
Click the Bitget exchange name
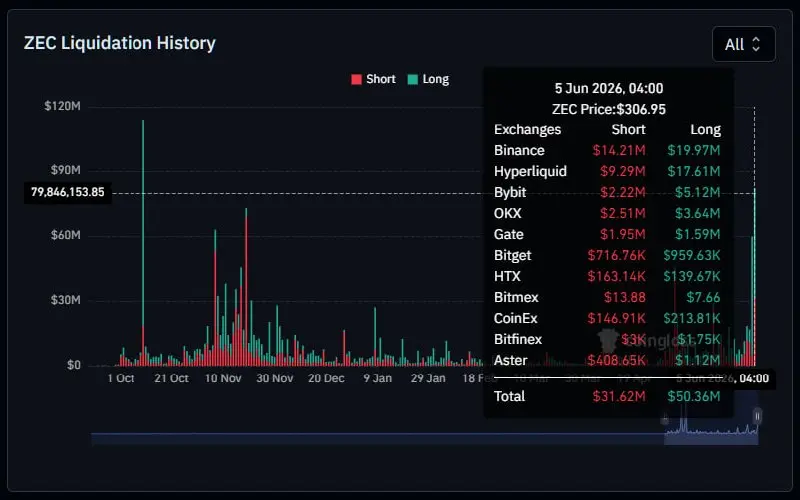coord(512,255)
